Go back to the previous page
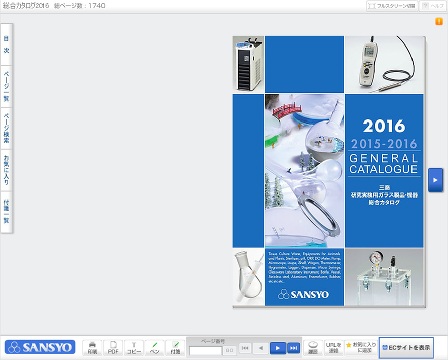 (261, 348)
